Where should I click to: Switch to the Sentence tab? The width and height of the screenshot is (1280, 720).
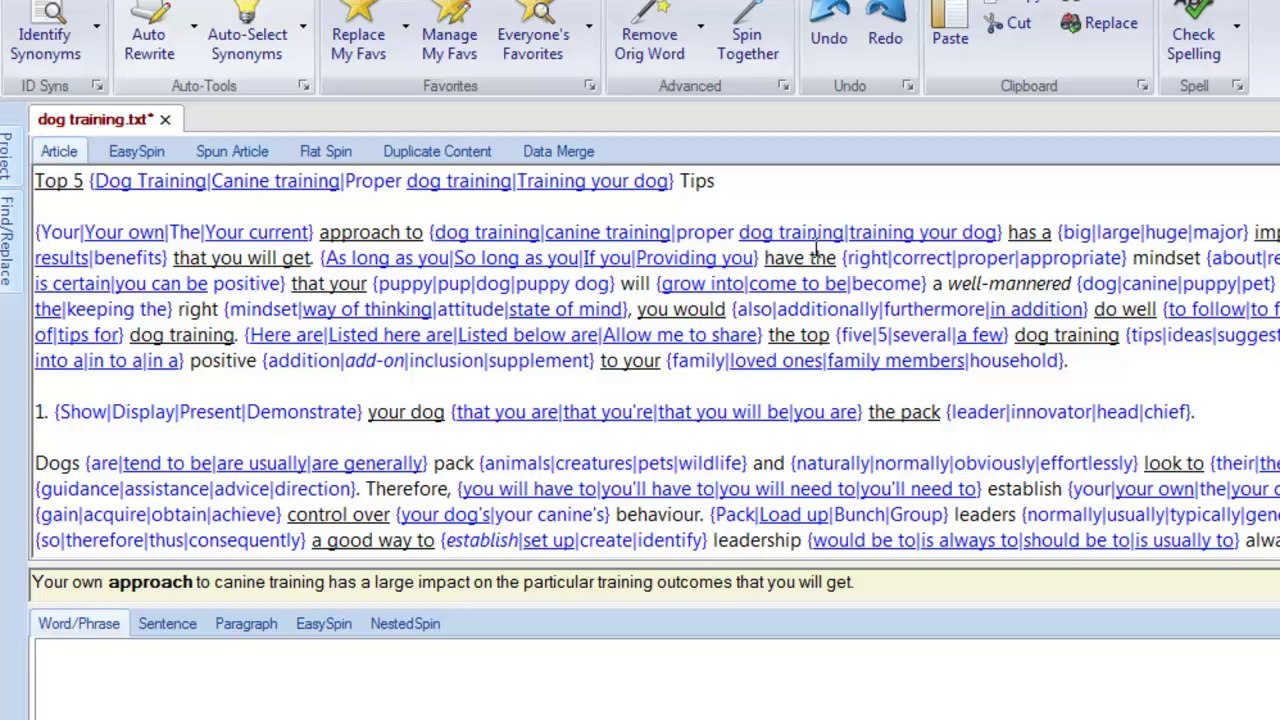(167, 623)
